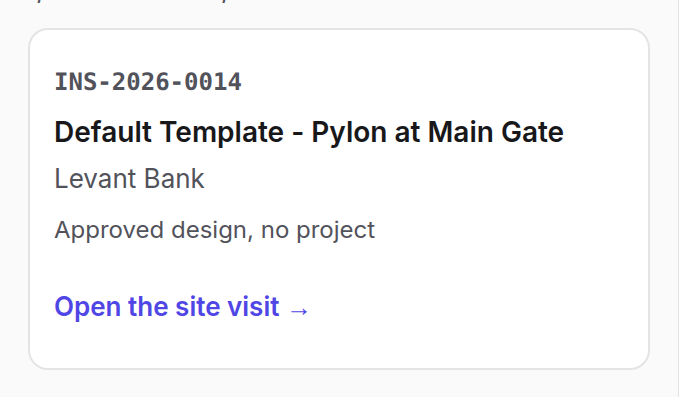
Task: Click the words Approved design in the status line
Action: (154, 231)
